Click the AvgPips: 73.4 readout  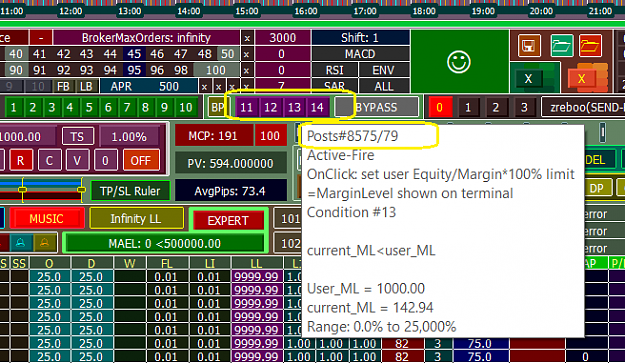(x=230, y=191)
